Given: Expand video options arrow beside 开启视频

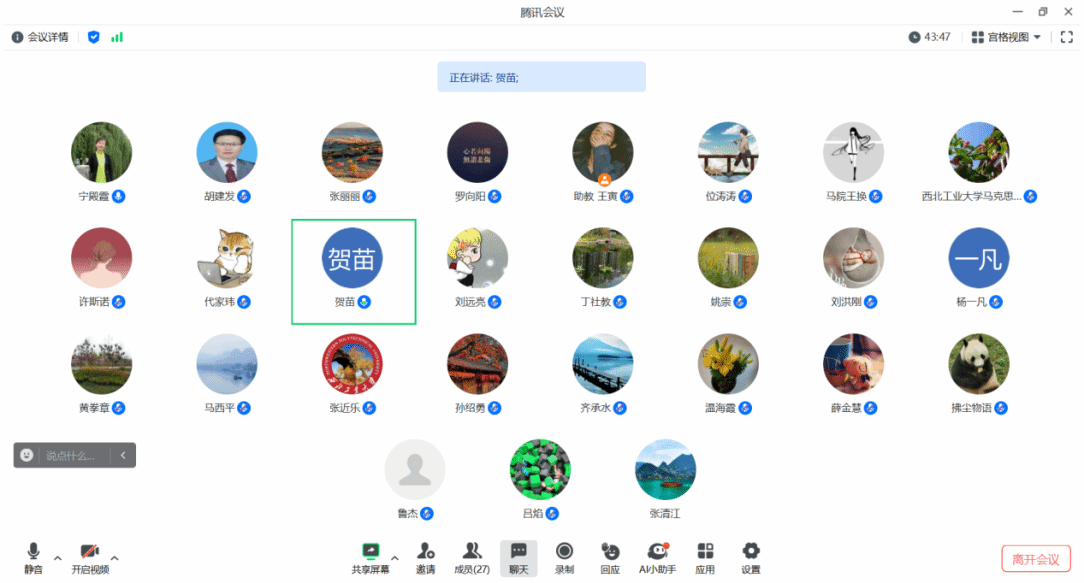Looking at the screenshot, I should coord(114,557).
